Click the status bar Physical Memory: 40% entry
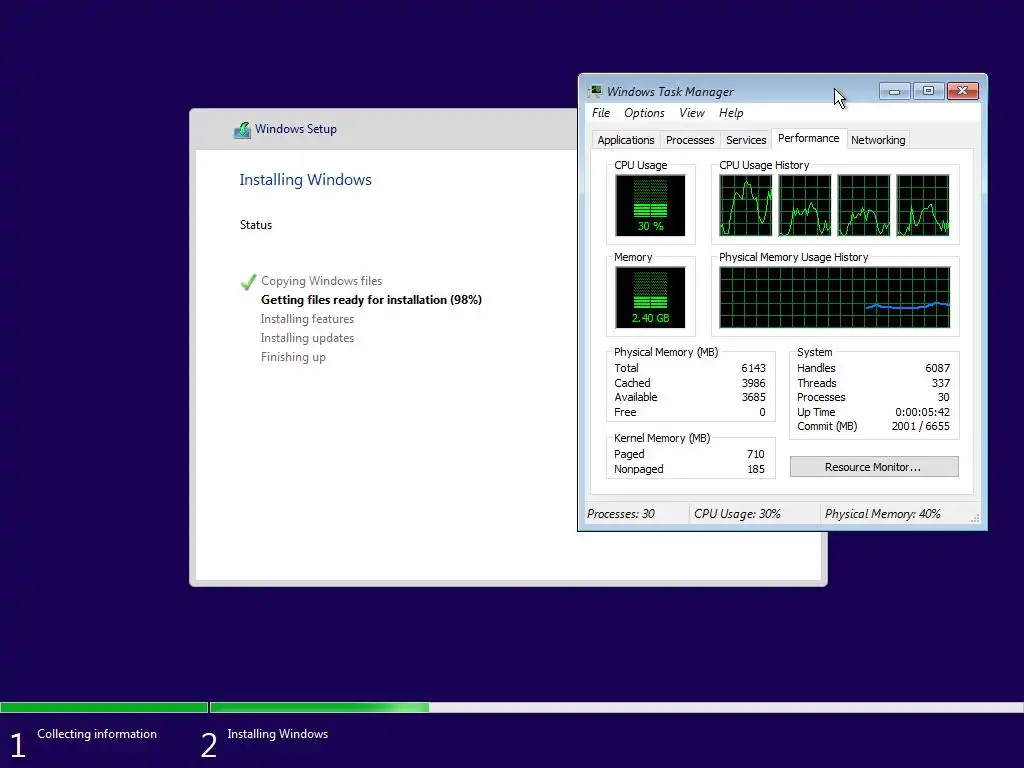The width and height of the screenshot is (1024, 768). click(882, 514)
